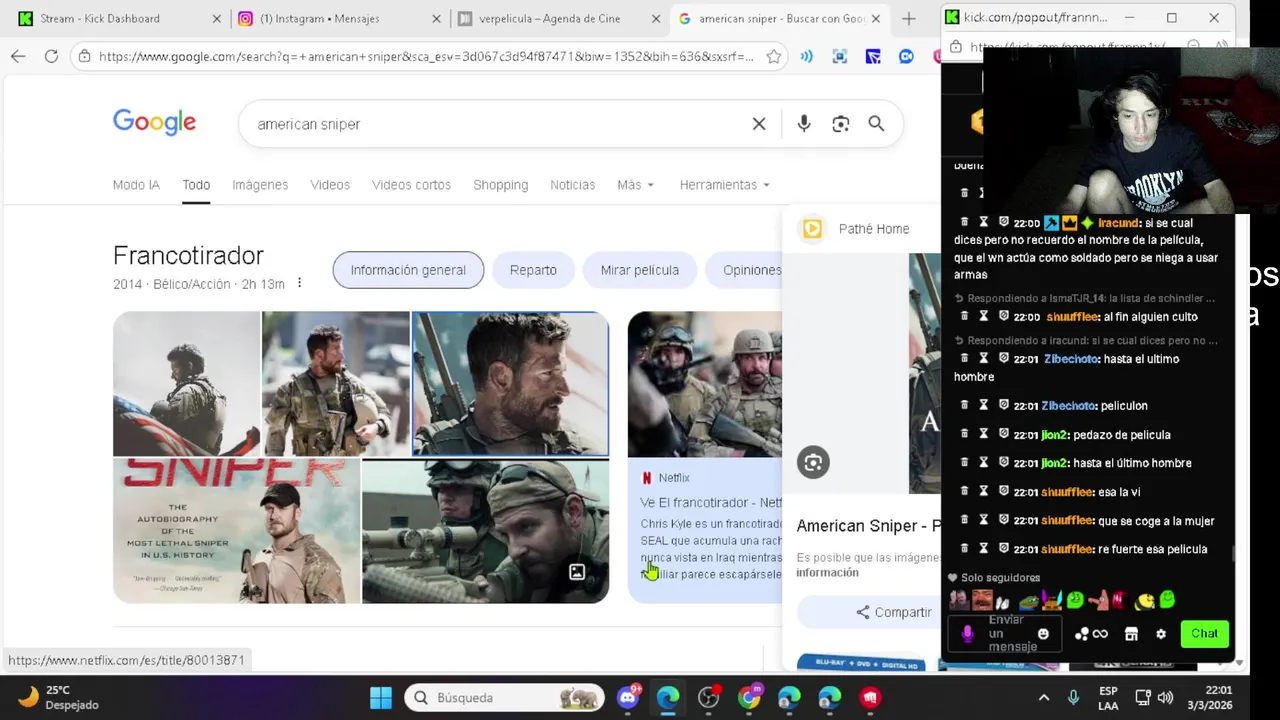The height and width of the screenshot is (720, 1280).
Task: Show hidden system tray icons
Action: tap(1043, 697)
